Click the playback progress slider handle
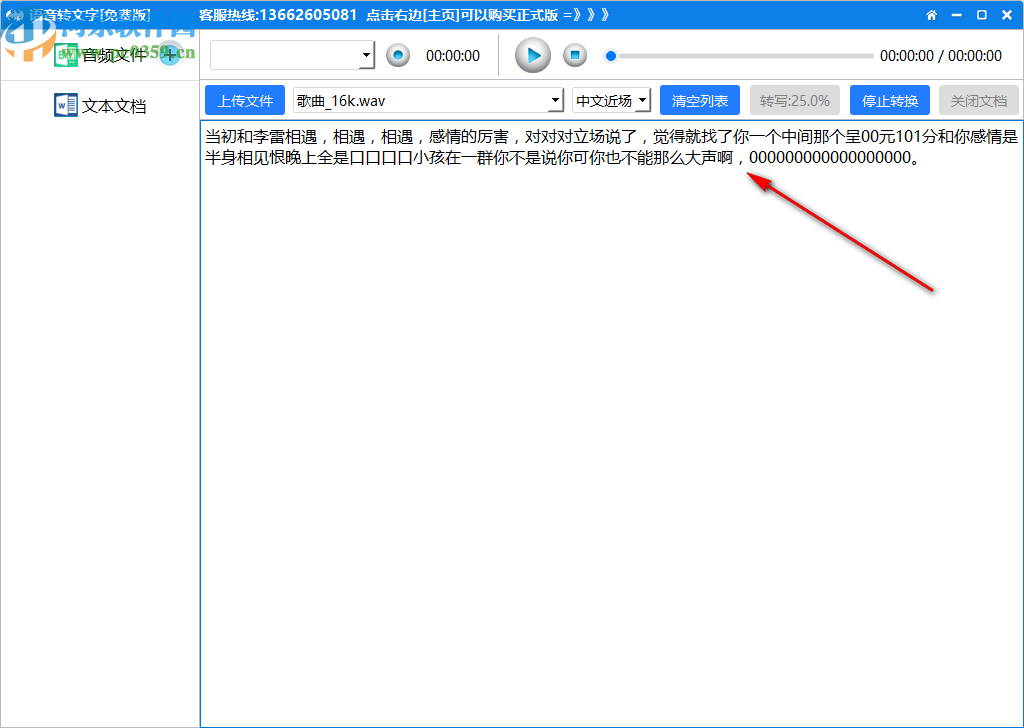Image resolution: width=1024 pixels, height=728 pixels. click(x=611, y=56)
